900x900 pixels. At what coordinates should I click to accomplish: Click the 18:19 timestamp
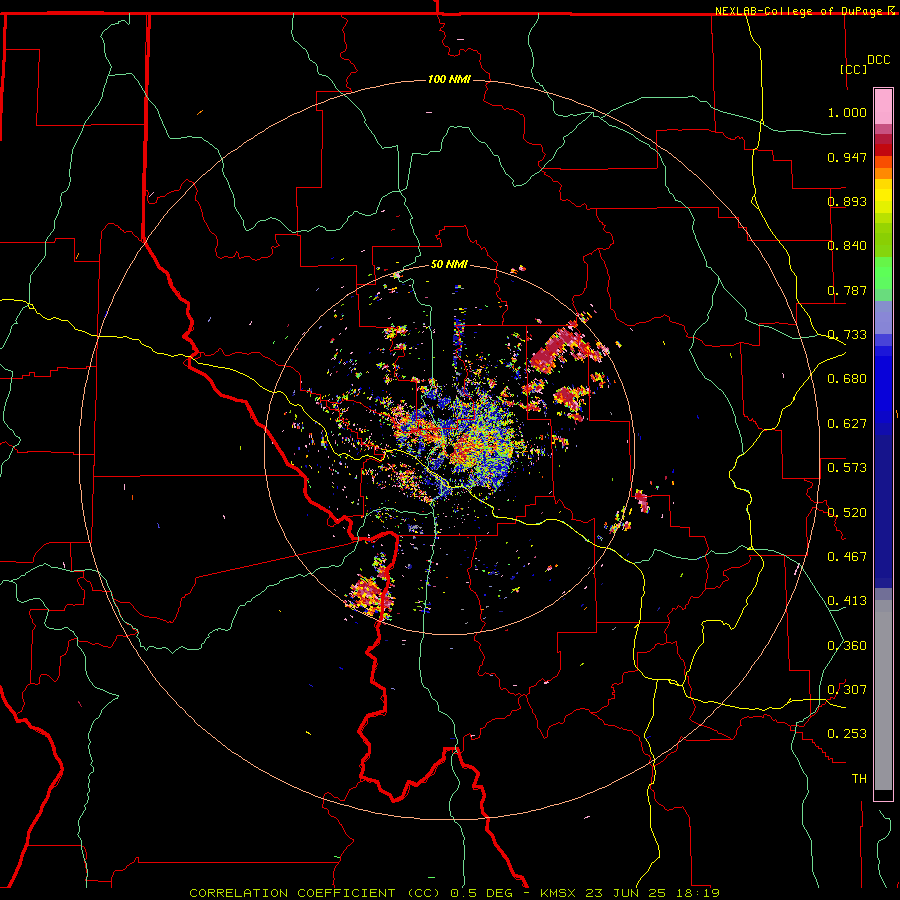pos(697,893)
